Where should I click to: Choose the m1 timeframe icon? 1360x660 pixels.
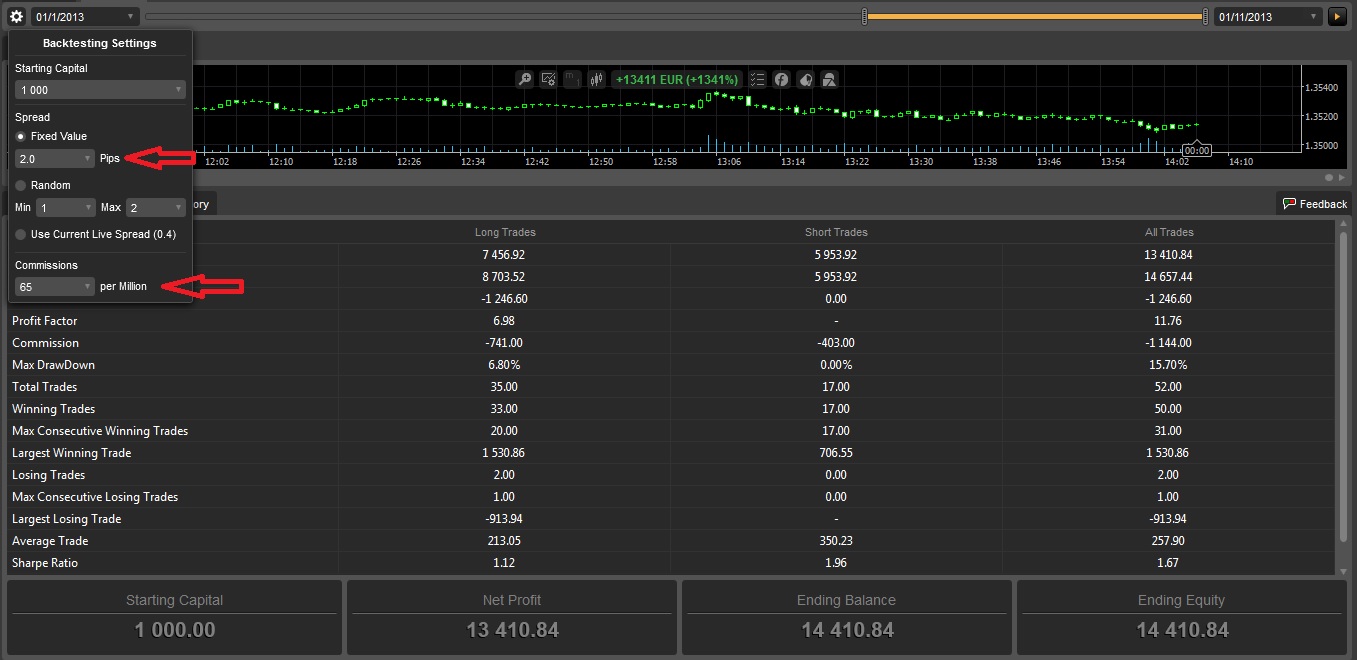(573, 79)
